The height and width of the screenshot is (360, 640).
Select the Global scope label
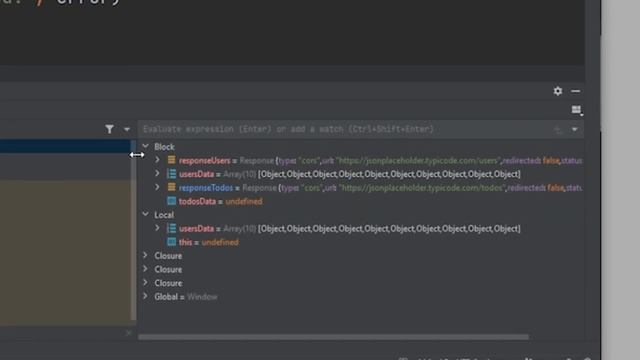(x=166, y=297)
